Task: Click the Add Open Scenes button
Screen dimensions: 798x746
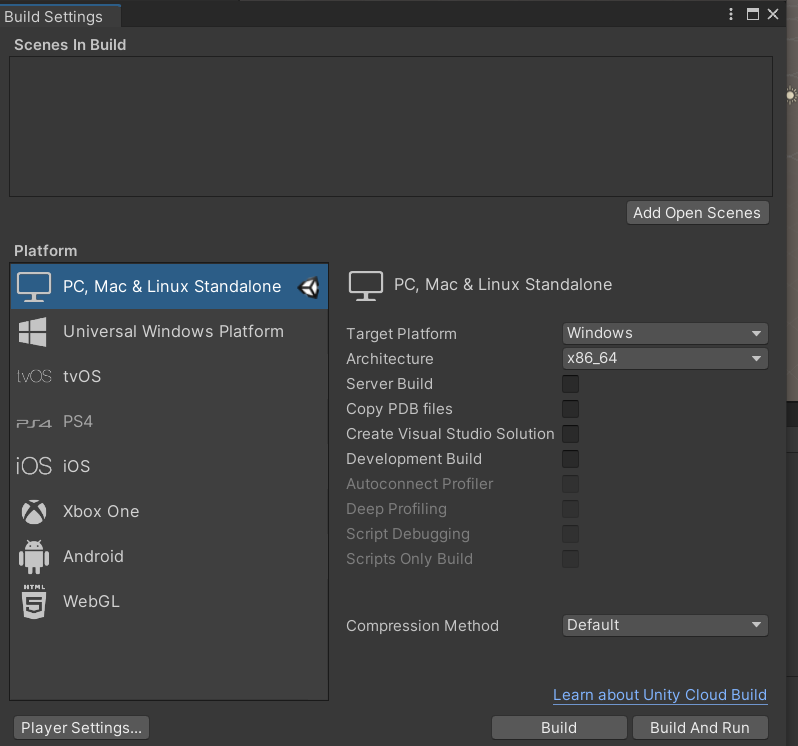Action: pos(697,213)
